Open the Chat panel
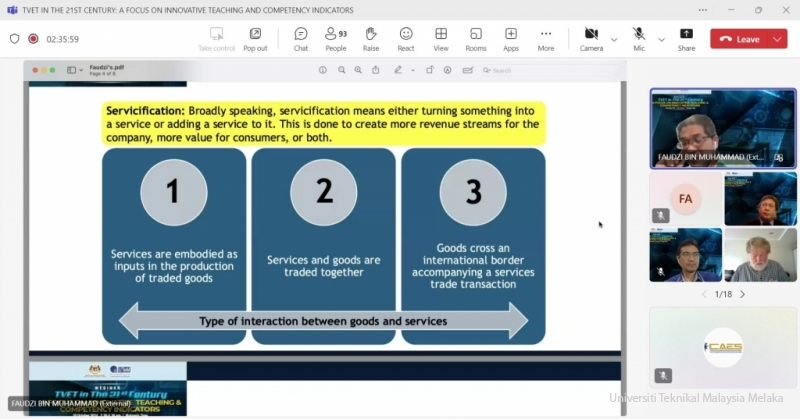The height and width of the screenshot is (419, 800). pos(301,39)
